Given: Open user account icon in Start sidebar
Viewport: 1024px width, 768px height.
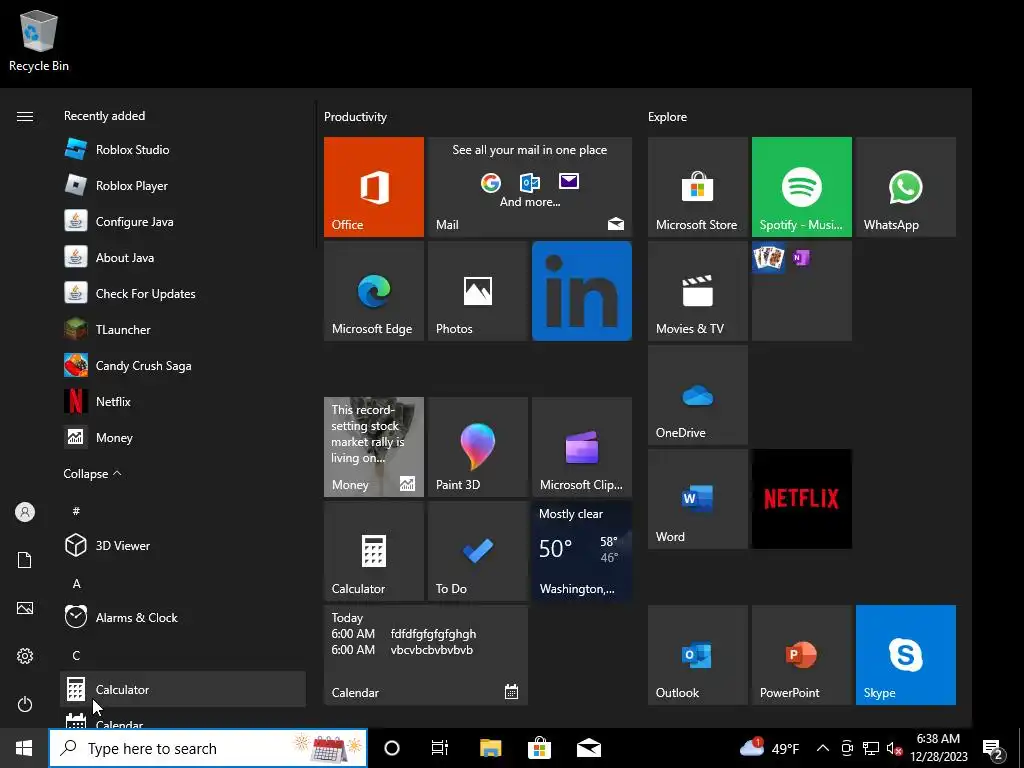Looking at the screenshot, I should click(25, 512).
